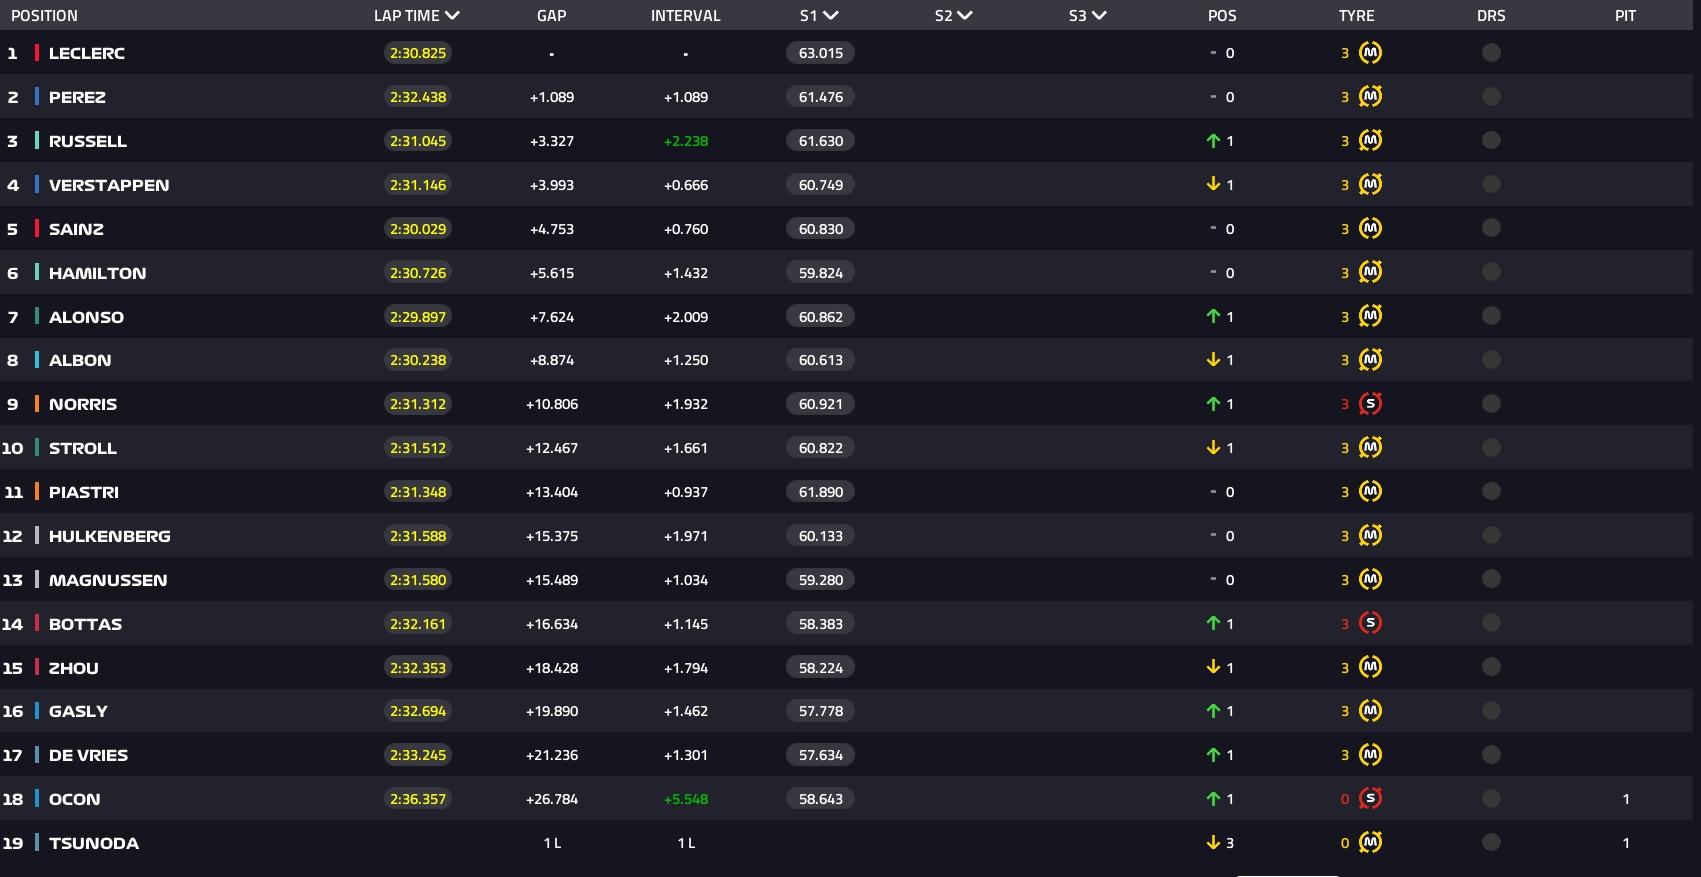Click Verstappen's yellow position-lost arrow
The image size is (1701, 877).
(x=1213, y=185)
